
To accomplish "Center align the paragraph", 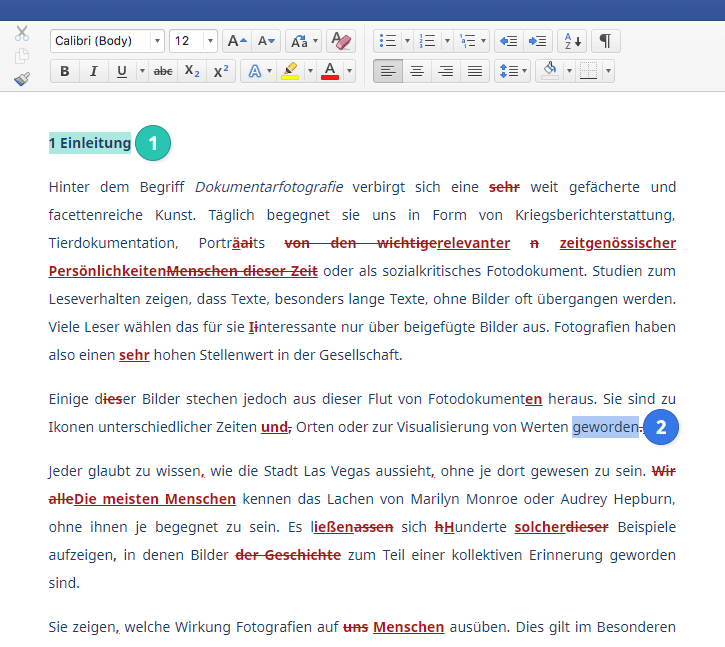I will (417, 71).
